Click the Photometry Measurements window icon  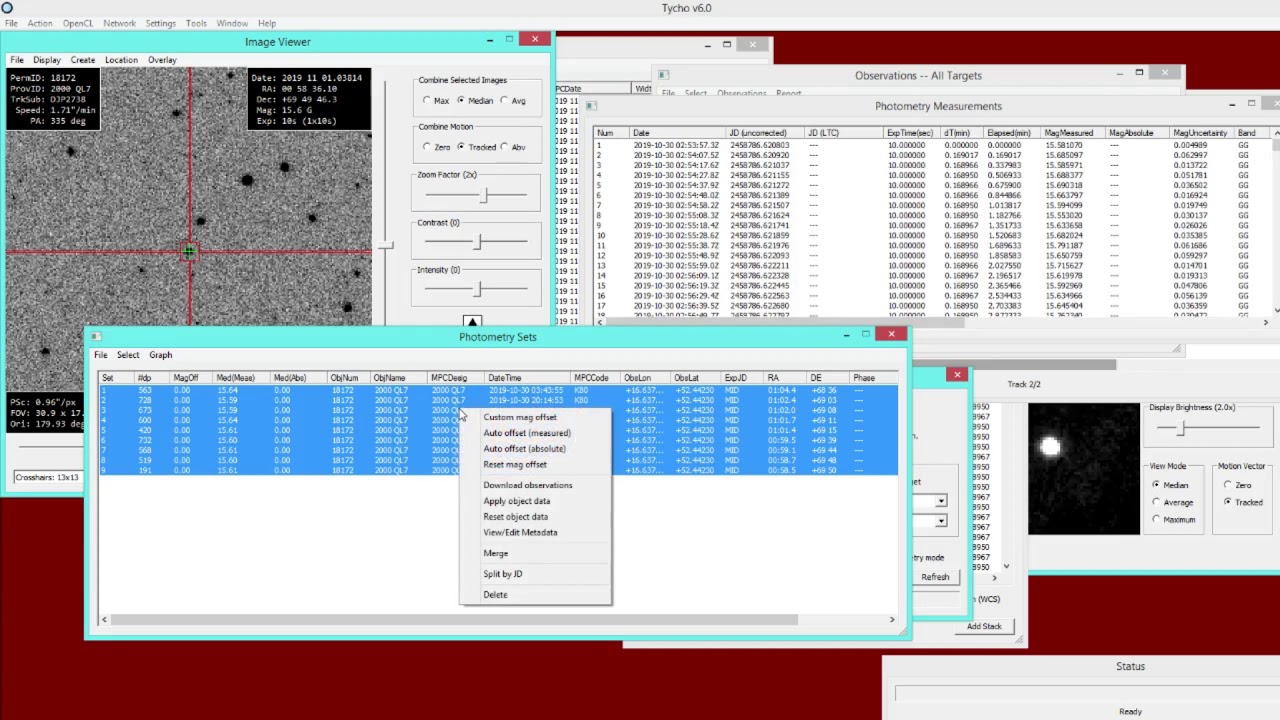591,106
